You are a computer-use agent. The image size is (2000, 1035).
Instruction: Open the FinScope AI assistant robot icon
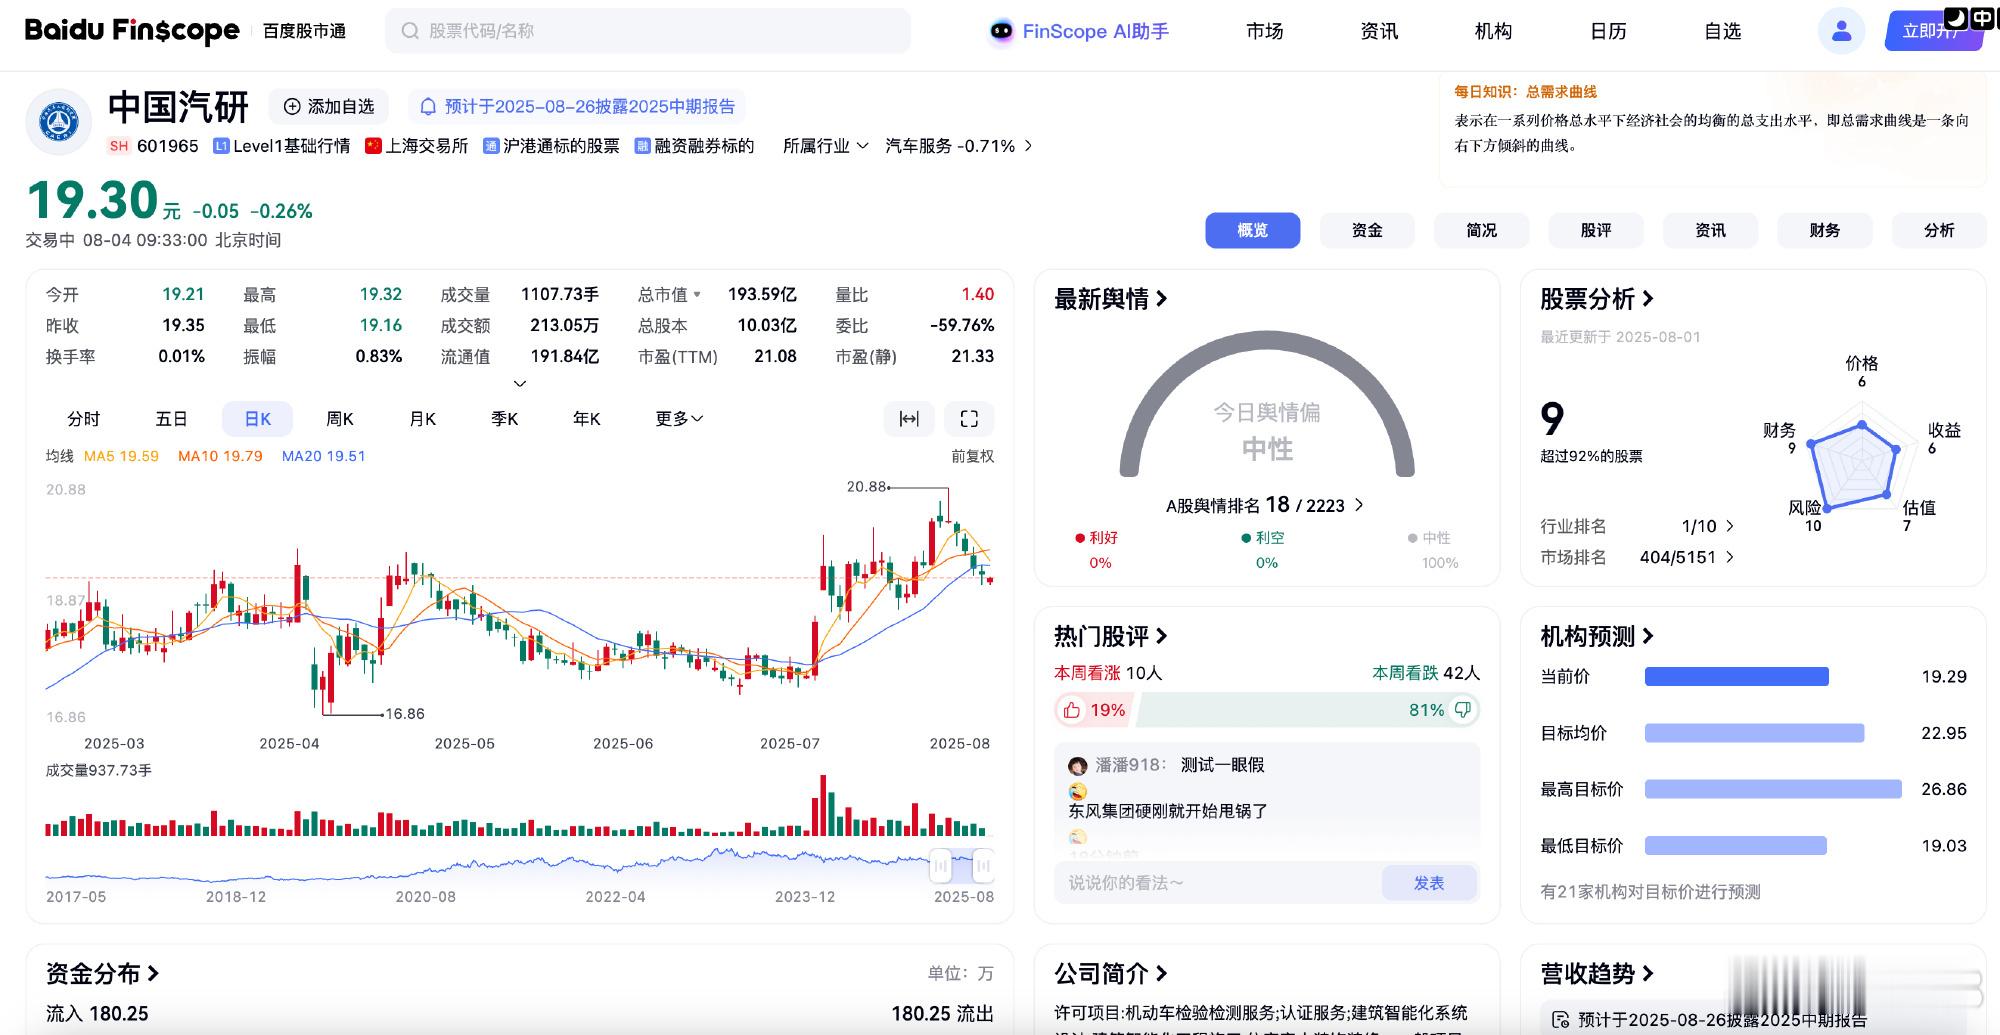point(1001,31)
